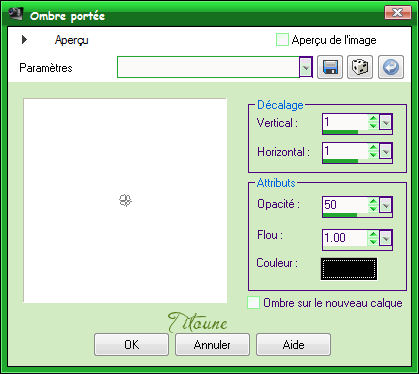Image resolution: width=419 pixels, height=374 pixels.
Task: Click the Horizontal offset number field
Action: point(346,151)
